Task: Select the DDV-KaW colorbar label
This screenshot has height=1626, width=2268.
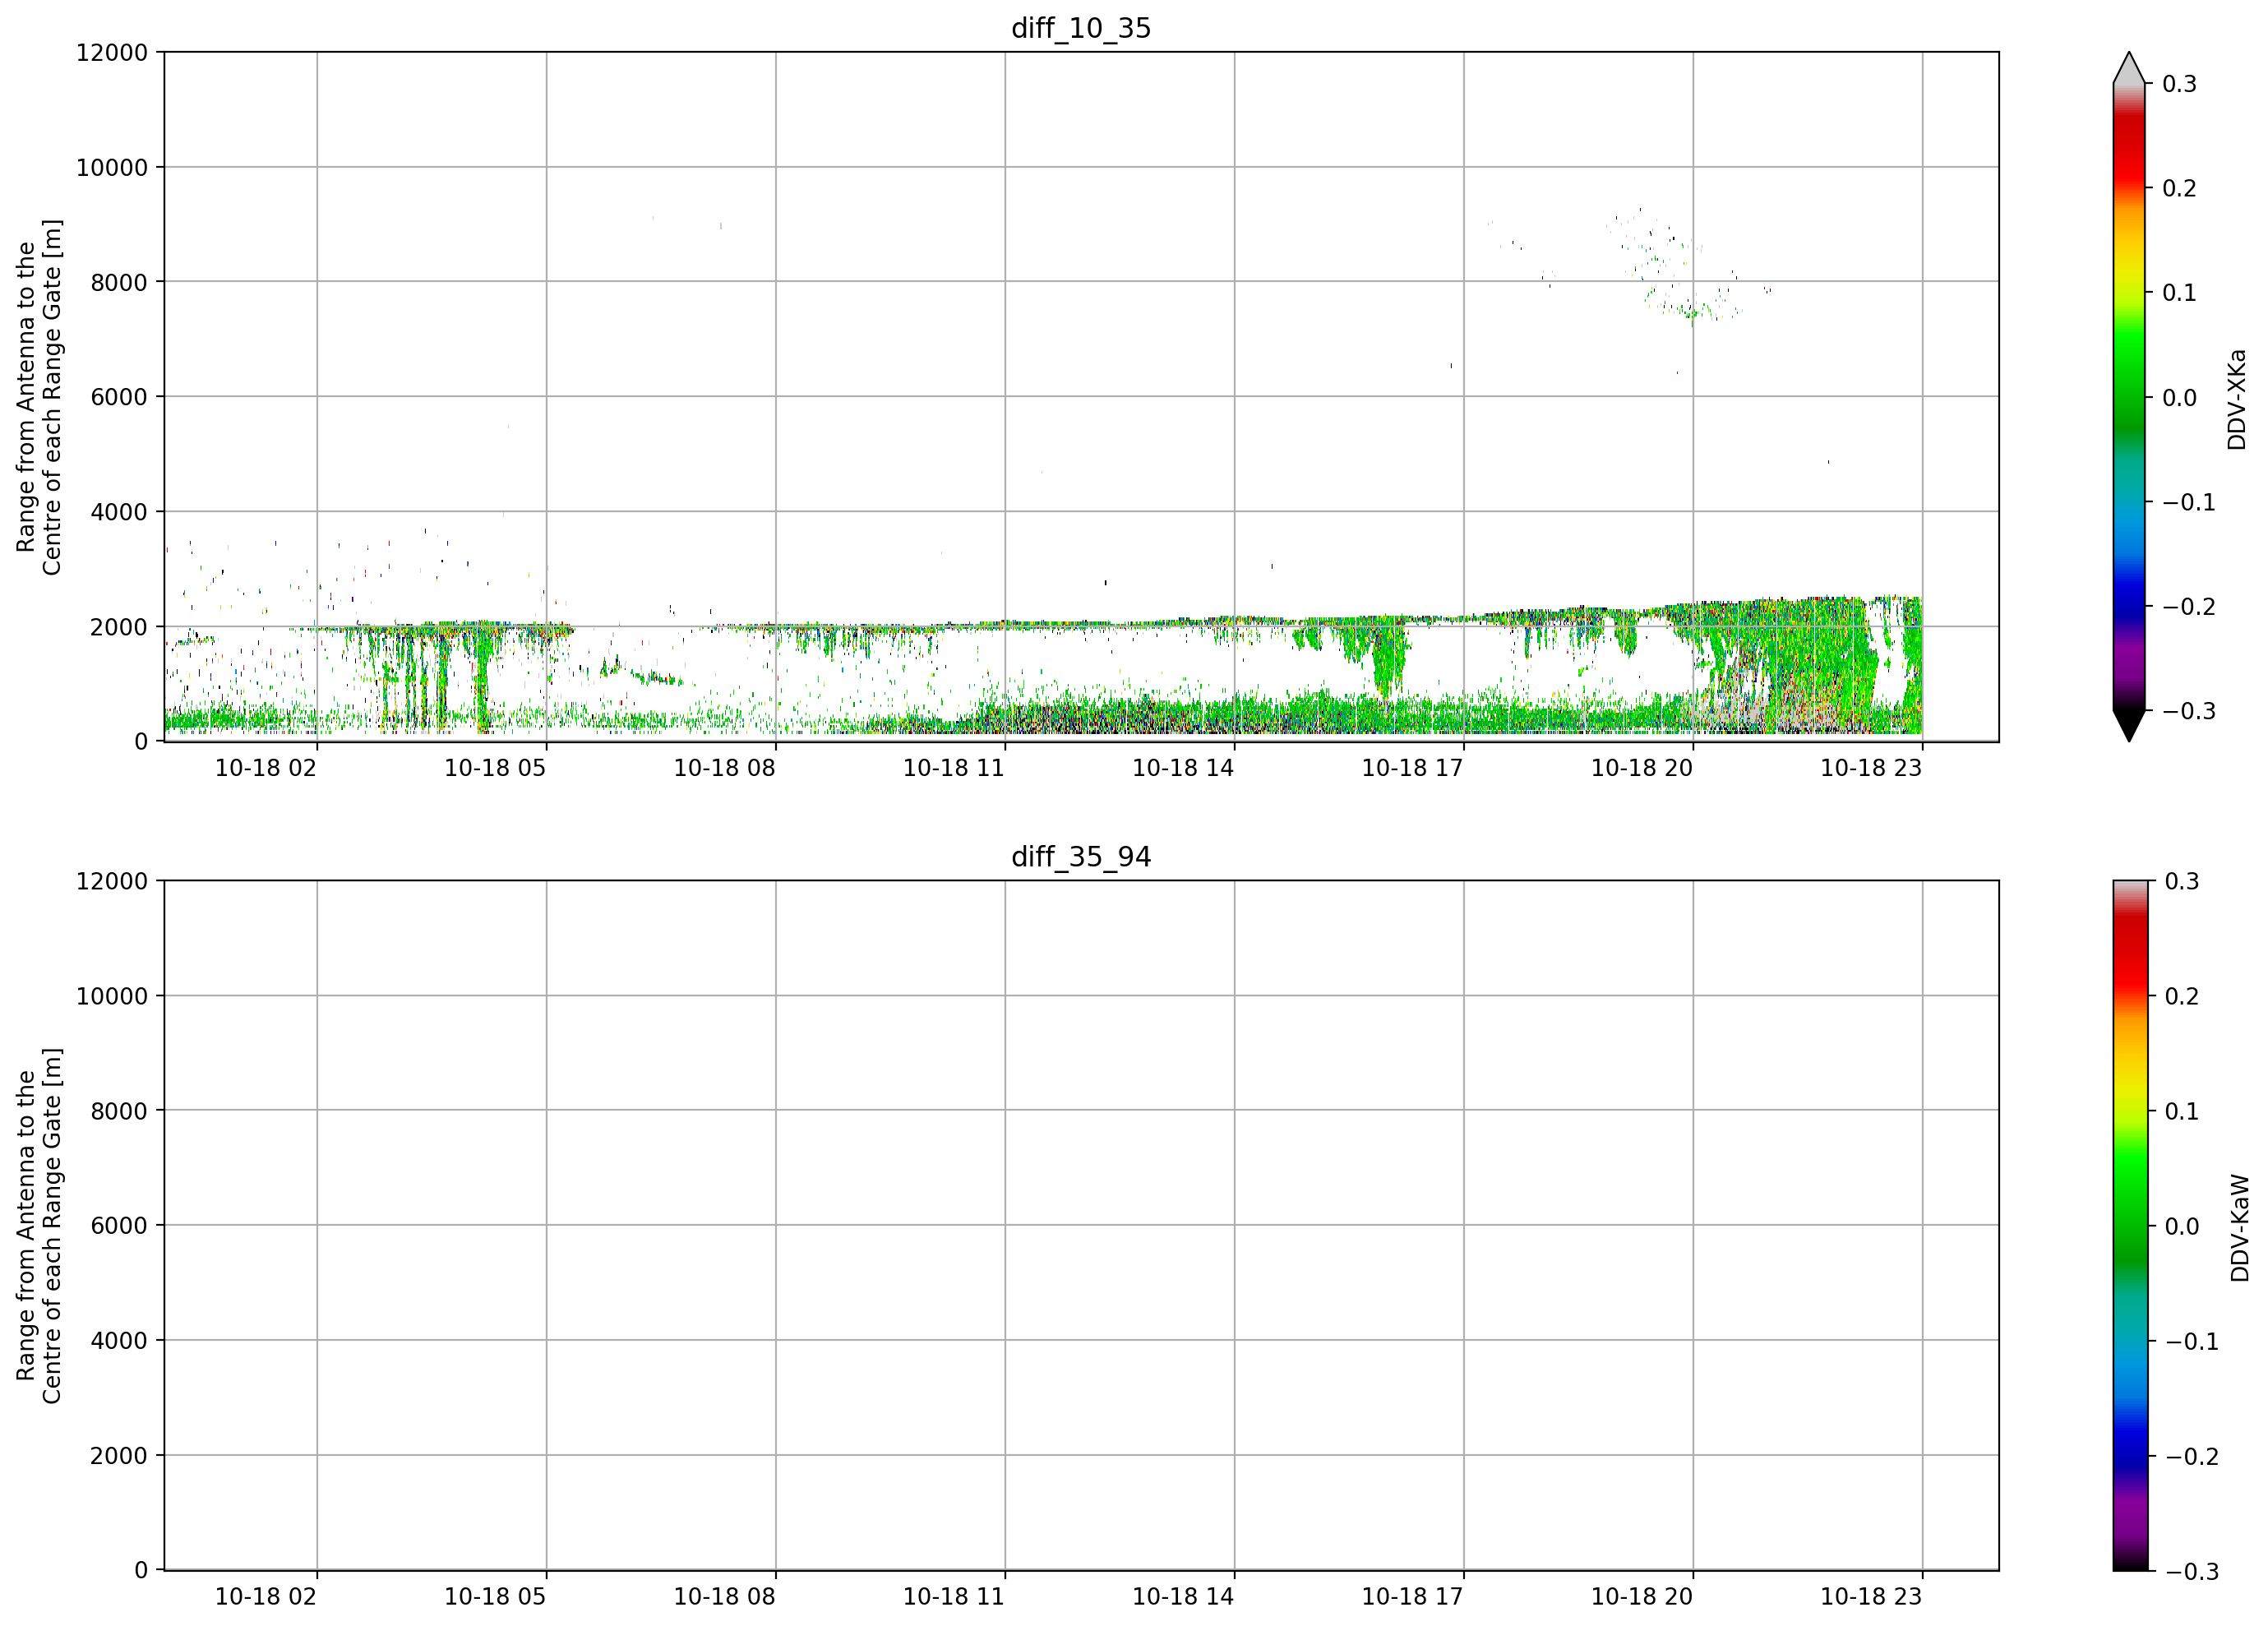Action: coord(2239,1228)
